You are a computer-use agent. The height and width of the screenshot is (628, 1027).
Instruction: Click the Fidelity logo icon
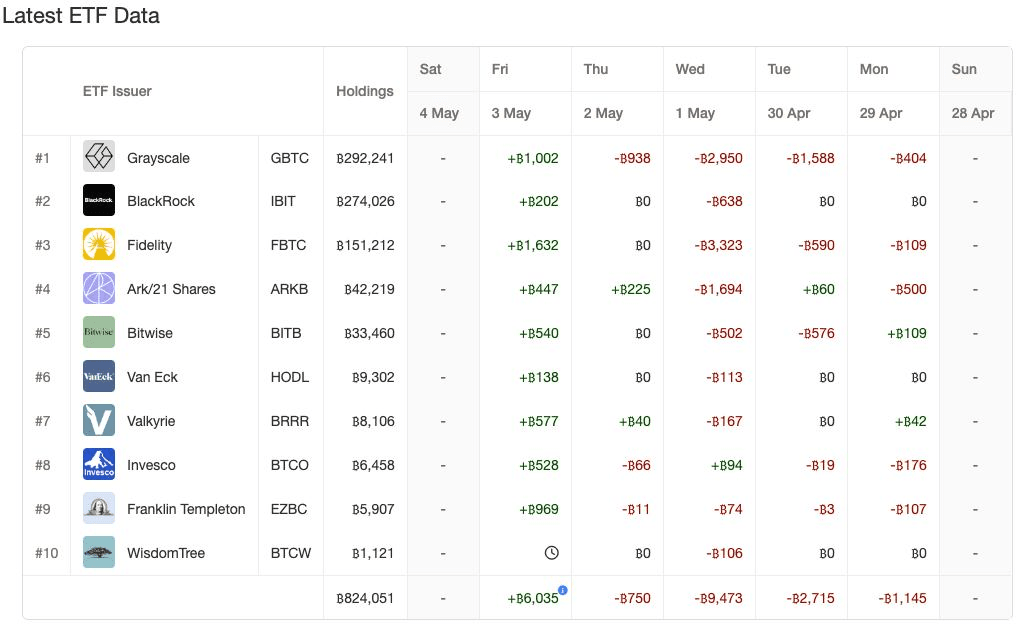(x=99, y=245)
